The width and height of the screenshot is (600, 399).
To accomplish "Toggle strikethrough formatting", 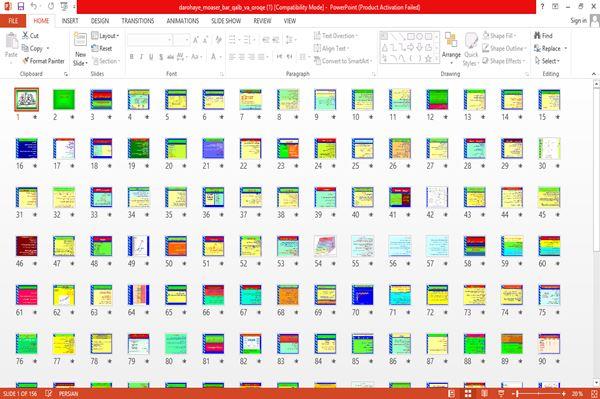I will [170, 57].
